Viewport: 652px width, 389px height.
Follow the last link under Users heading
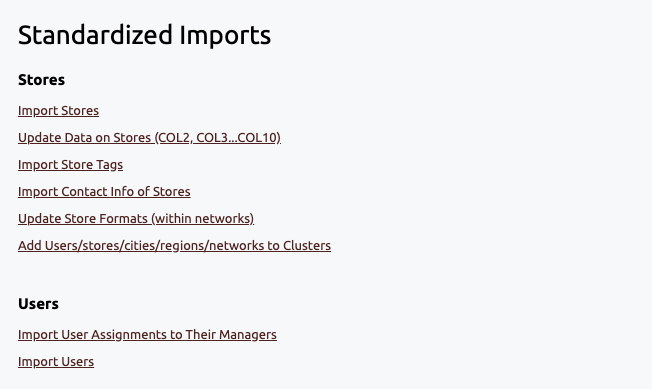click(56, 362)
